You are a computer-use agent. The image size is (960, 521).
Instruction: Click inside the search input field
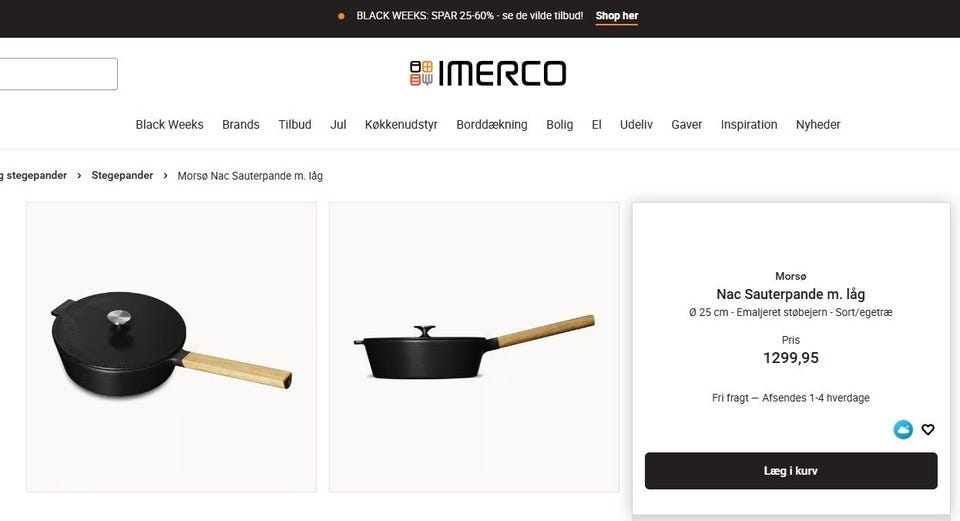click(x=58, y=74)
